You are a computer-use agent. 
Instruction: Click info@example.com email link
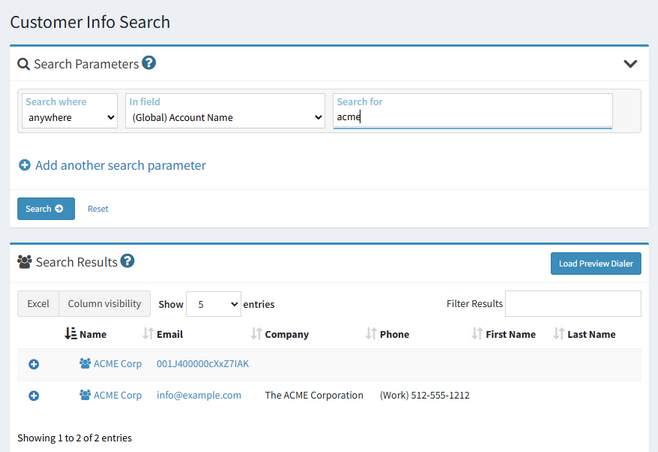coord(199,395)
